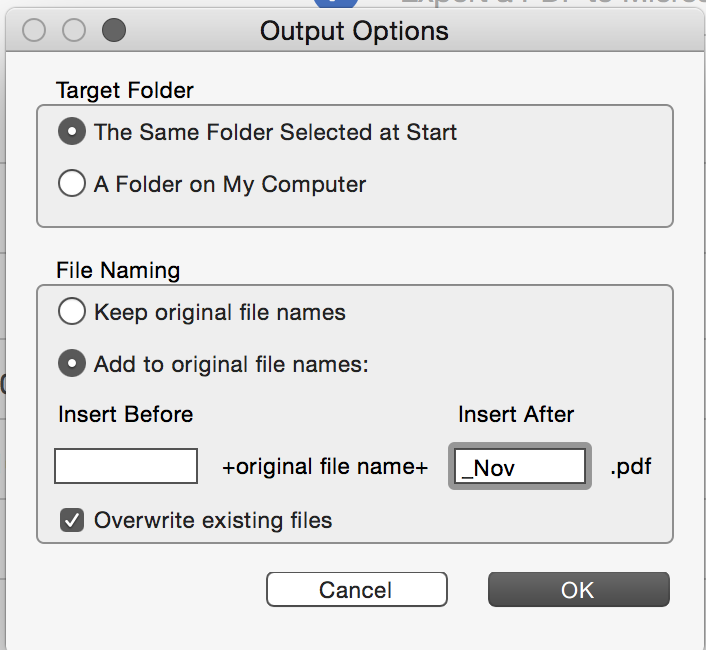Click the Insert Before text field

point(126,466)
